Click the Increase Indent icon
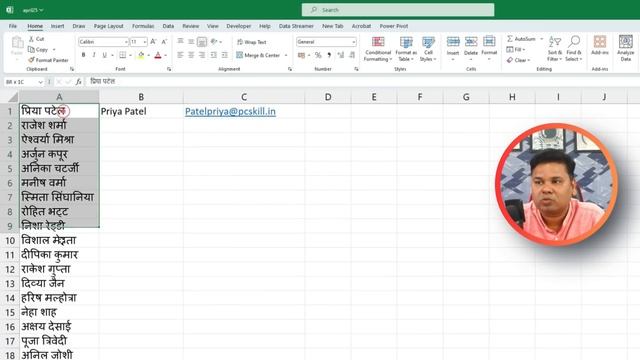This screenshot has height=360, width=640. click(224, 55)
